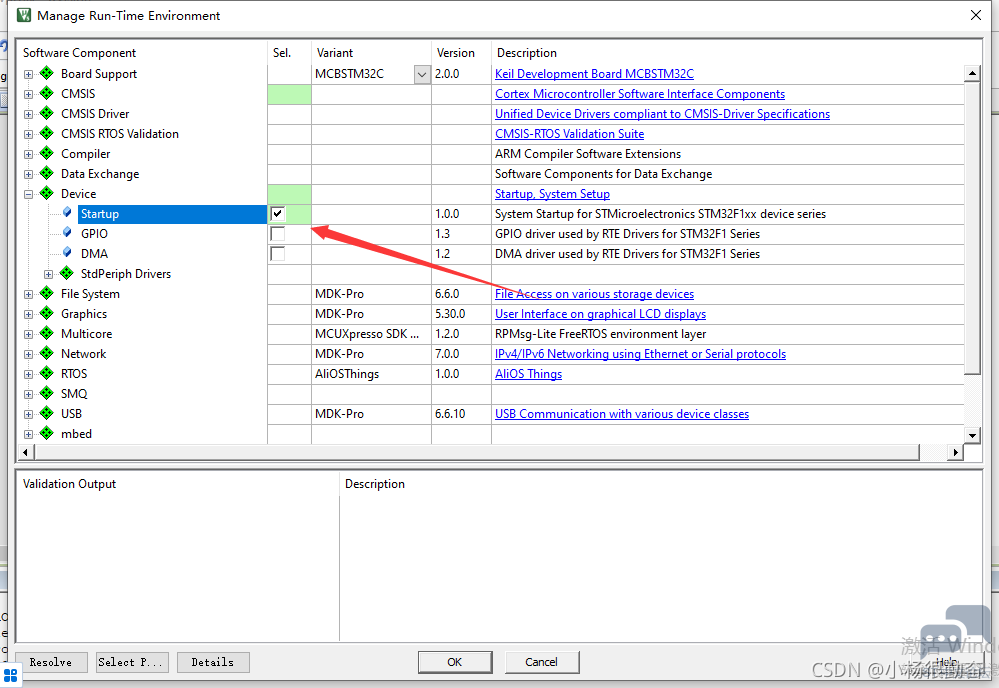Click the Cancel button
Viewport: 999px width, 688px height.
point(542,662)
